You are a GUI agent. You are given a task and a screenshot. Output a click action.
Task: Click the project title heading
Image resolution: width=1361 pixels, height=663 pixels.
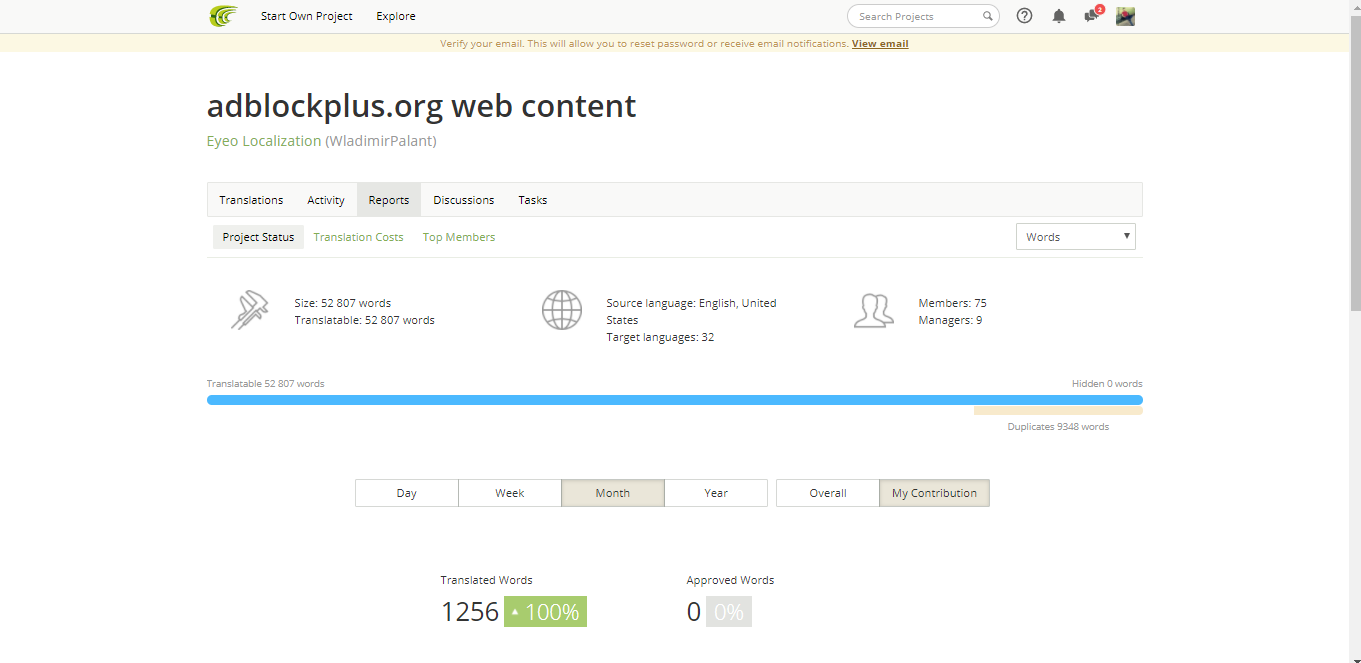421,106
